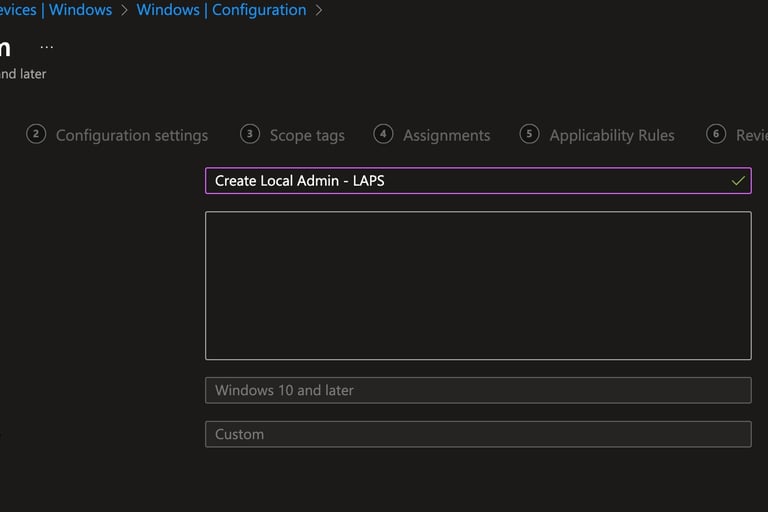Click the step 5 circle icon

tap(529, 134)
